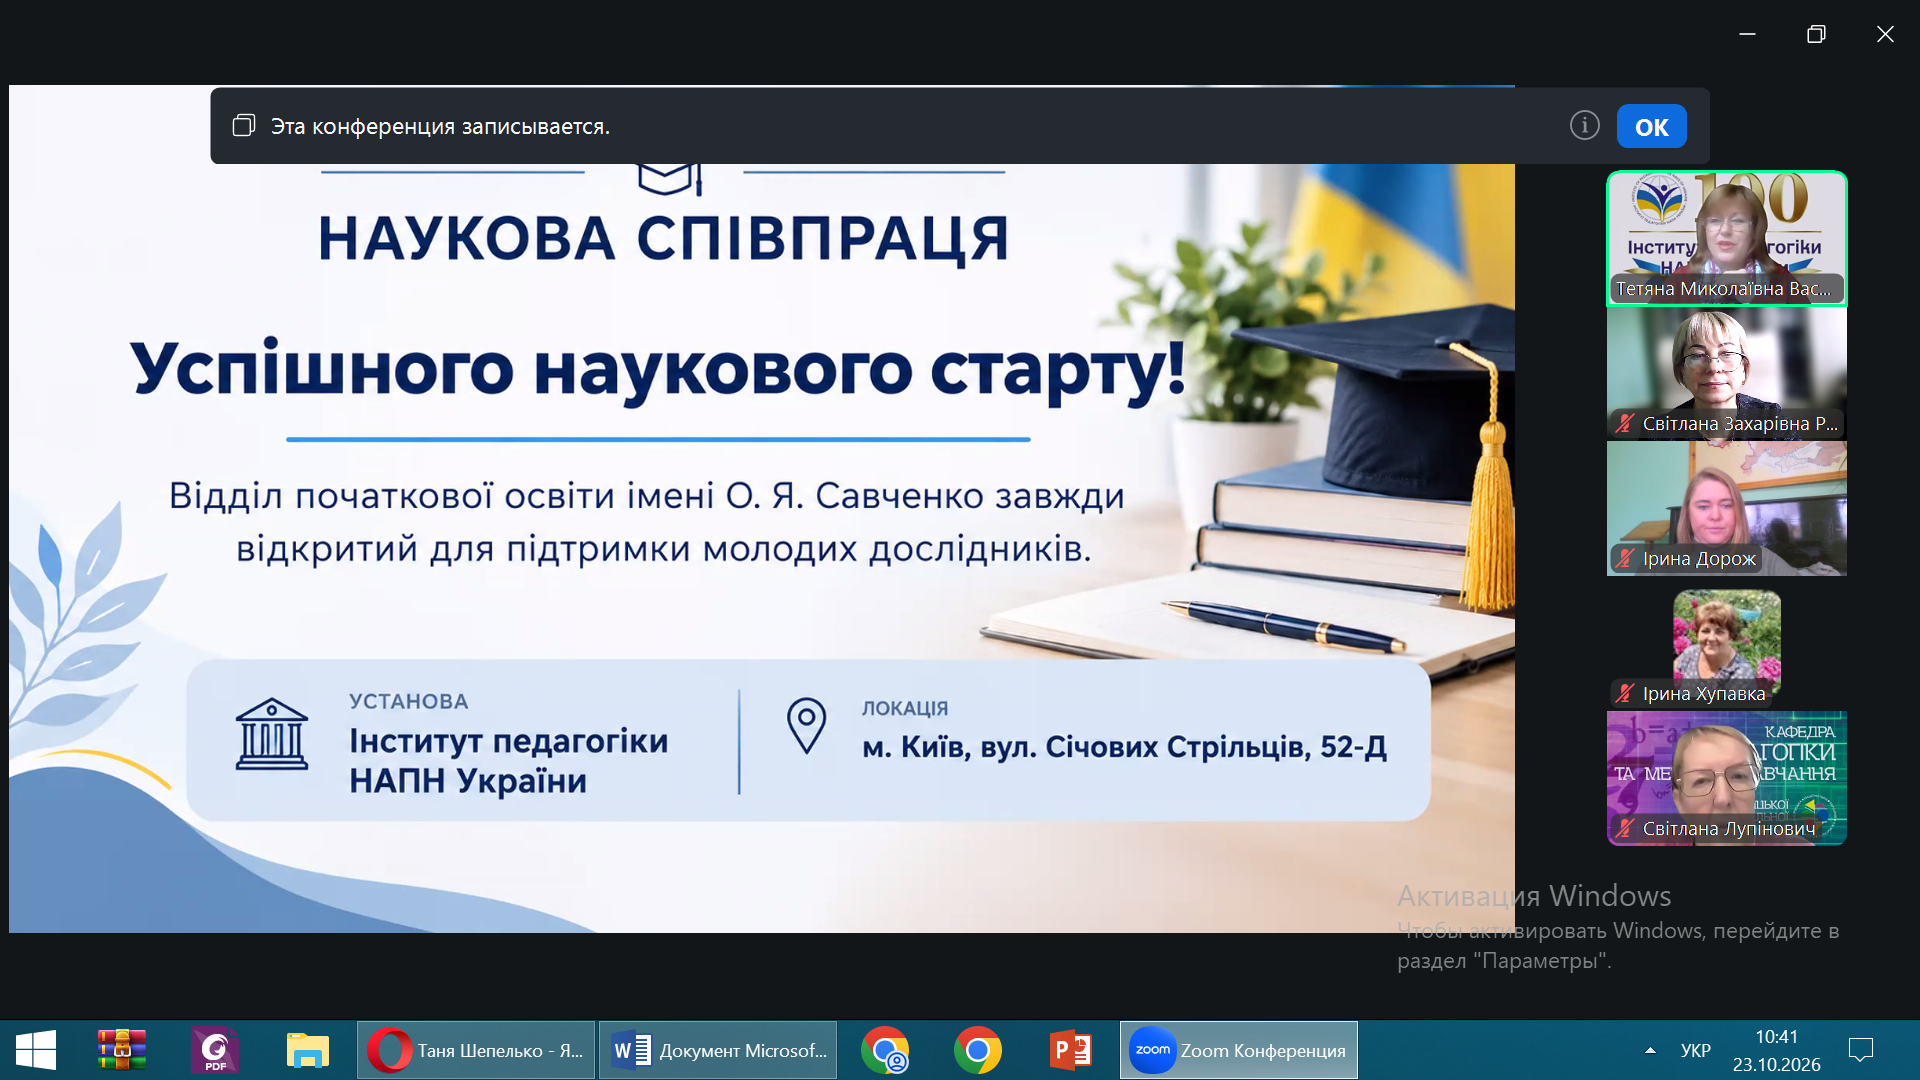The width and height of the screenshot is (1920, 1080).
Task: Select Тетяна Миколаївна video thumbnail
Action: (x=1726, y=238)
